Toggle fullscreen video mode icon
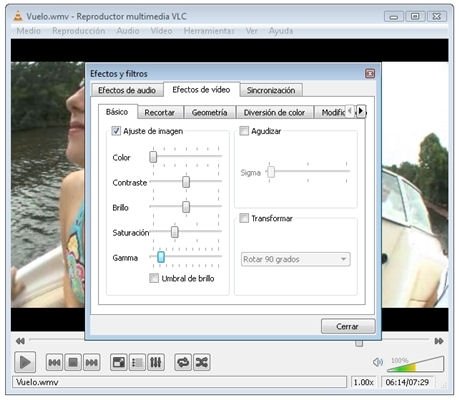The width and height of the screenshot is (459, 400). point(119,362)
